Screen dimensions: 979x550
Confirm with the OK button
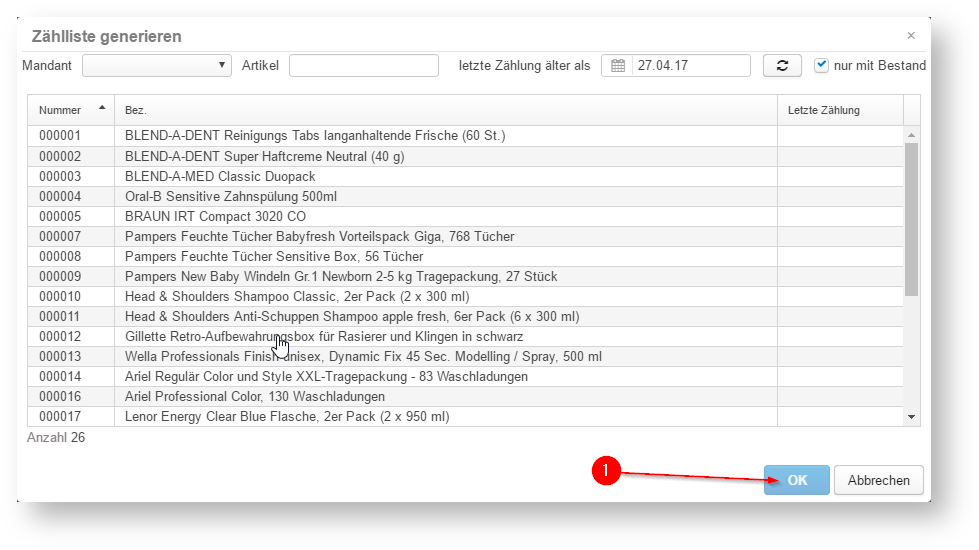[x=797, y=480]
